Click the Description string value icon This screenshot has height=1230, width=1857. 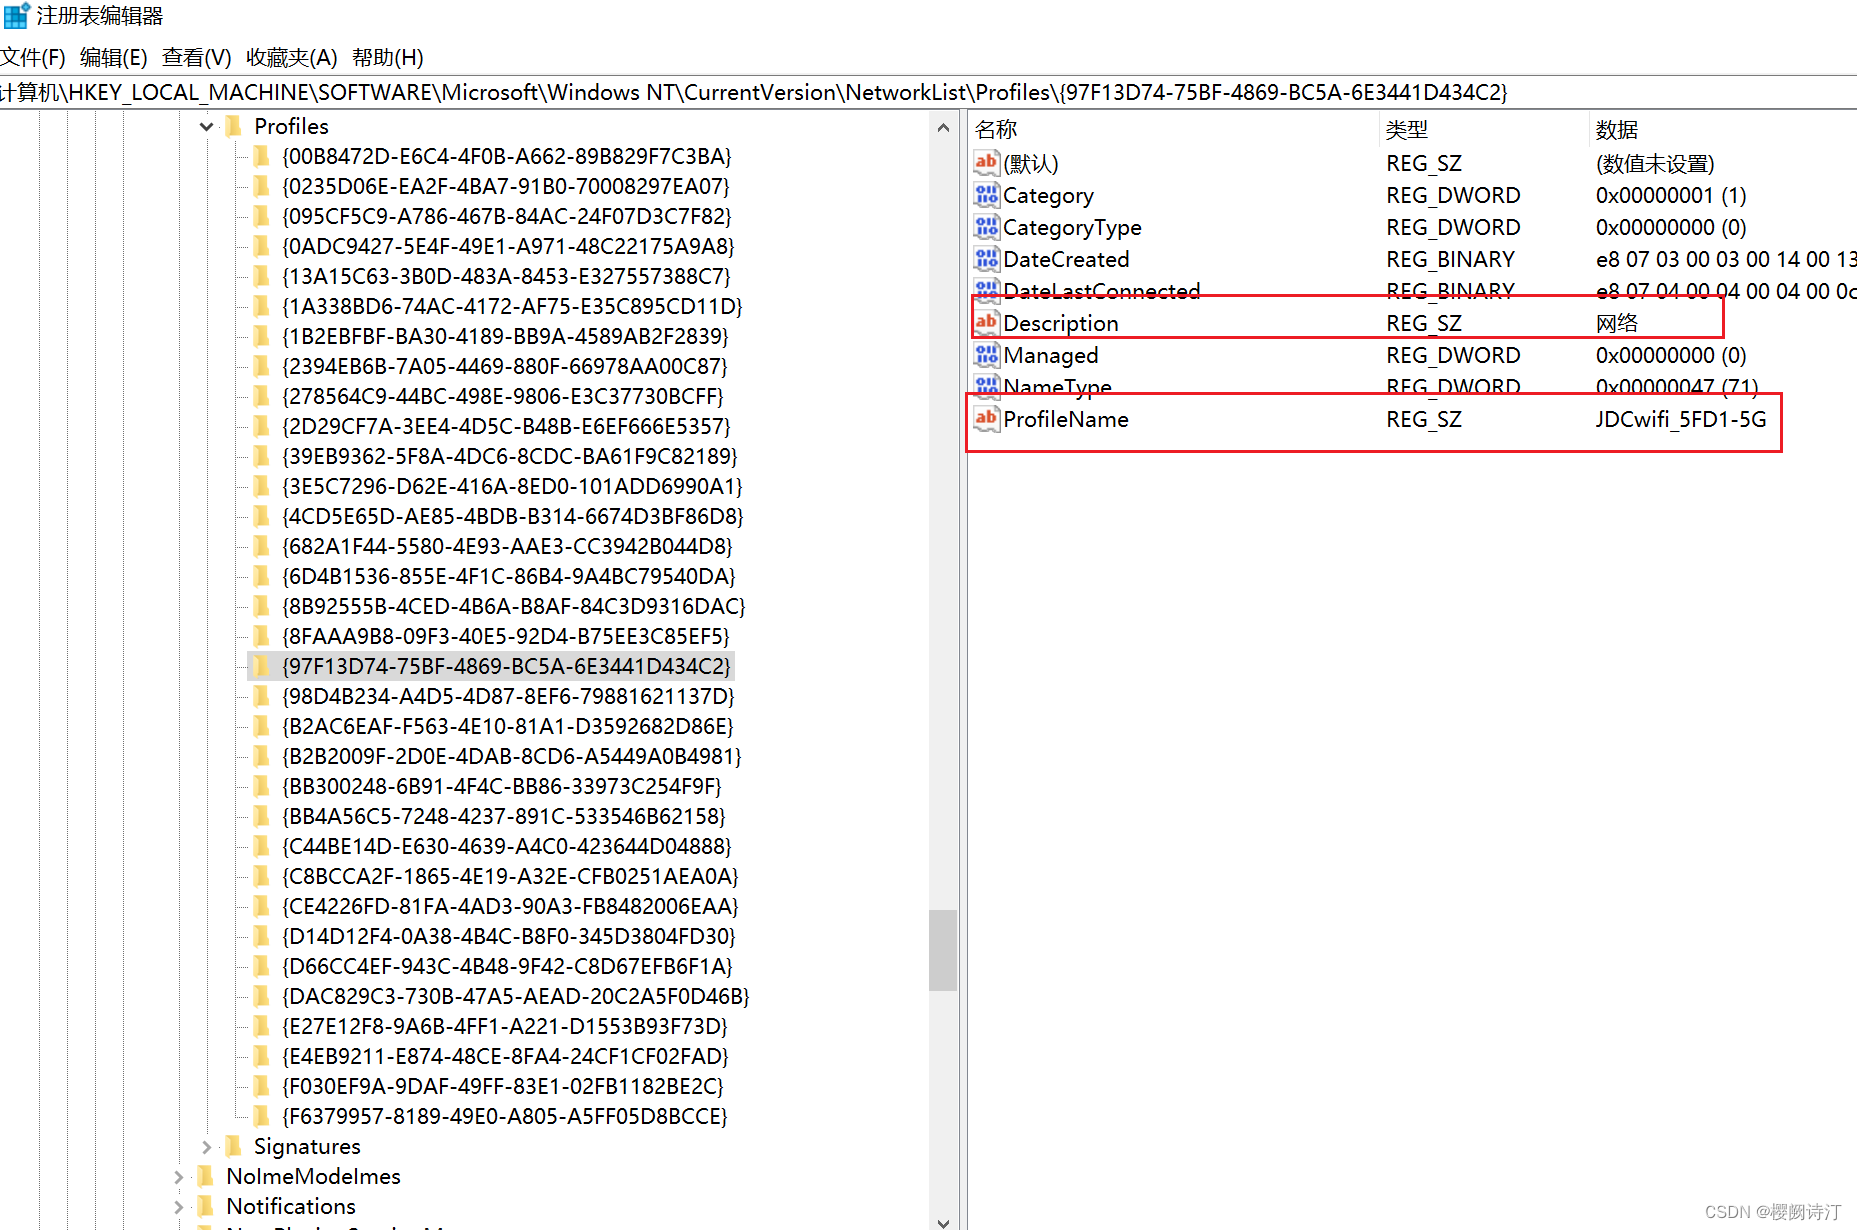coord(986,322)
